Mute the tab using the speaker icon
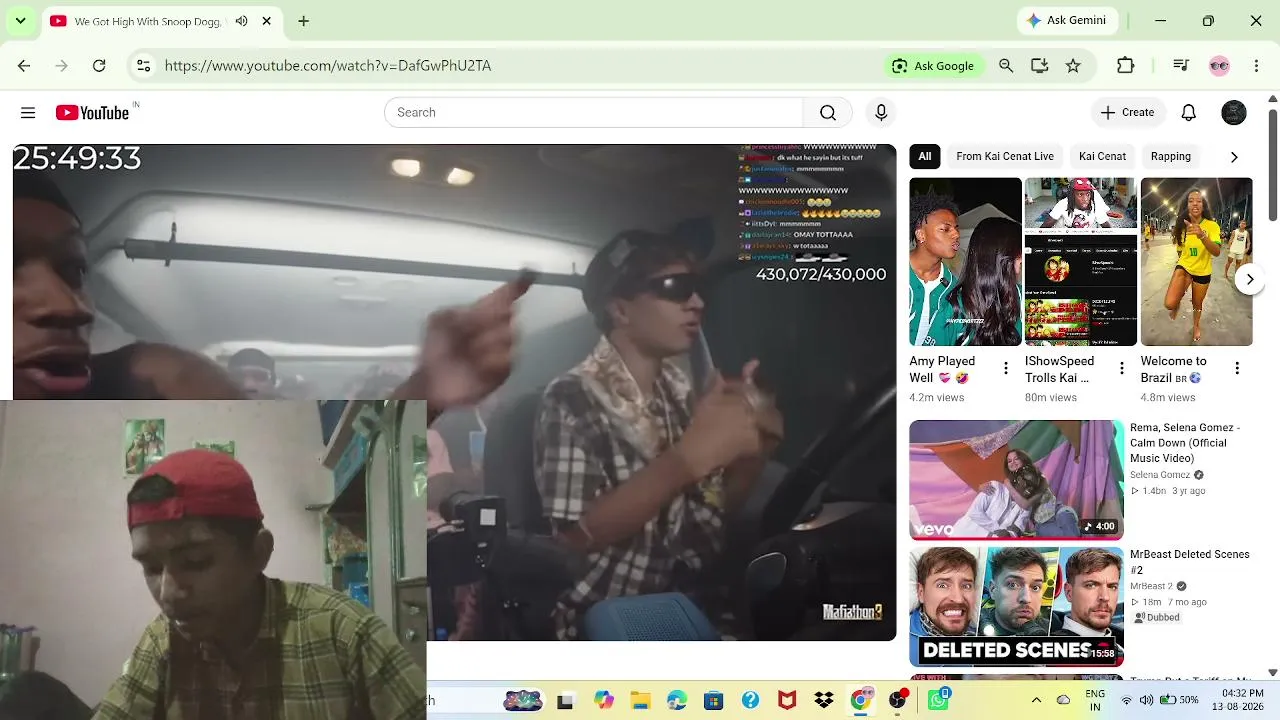The image size is (1280, 720). (241, 21)
